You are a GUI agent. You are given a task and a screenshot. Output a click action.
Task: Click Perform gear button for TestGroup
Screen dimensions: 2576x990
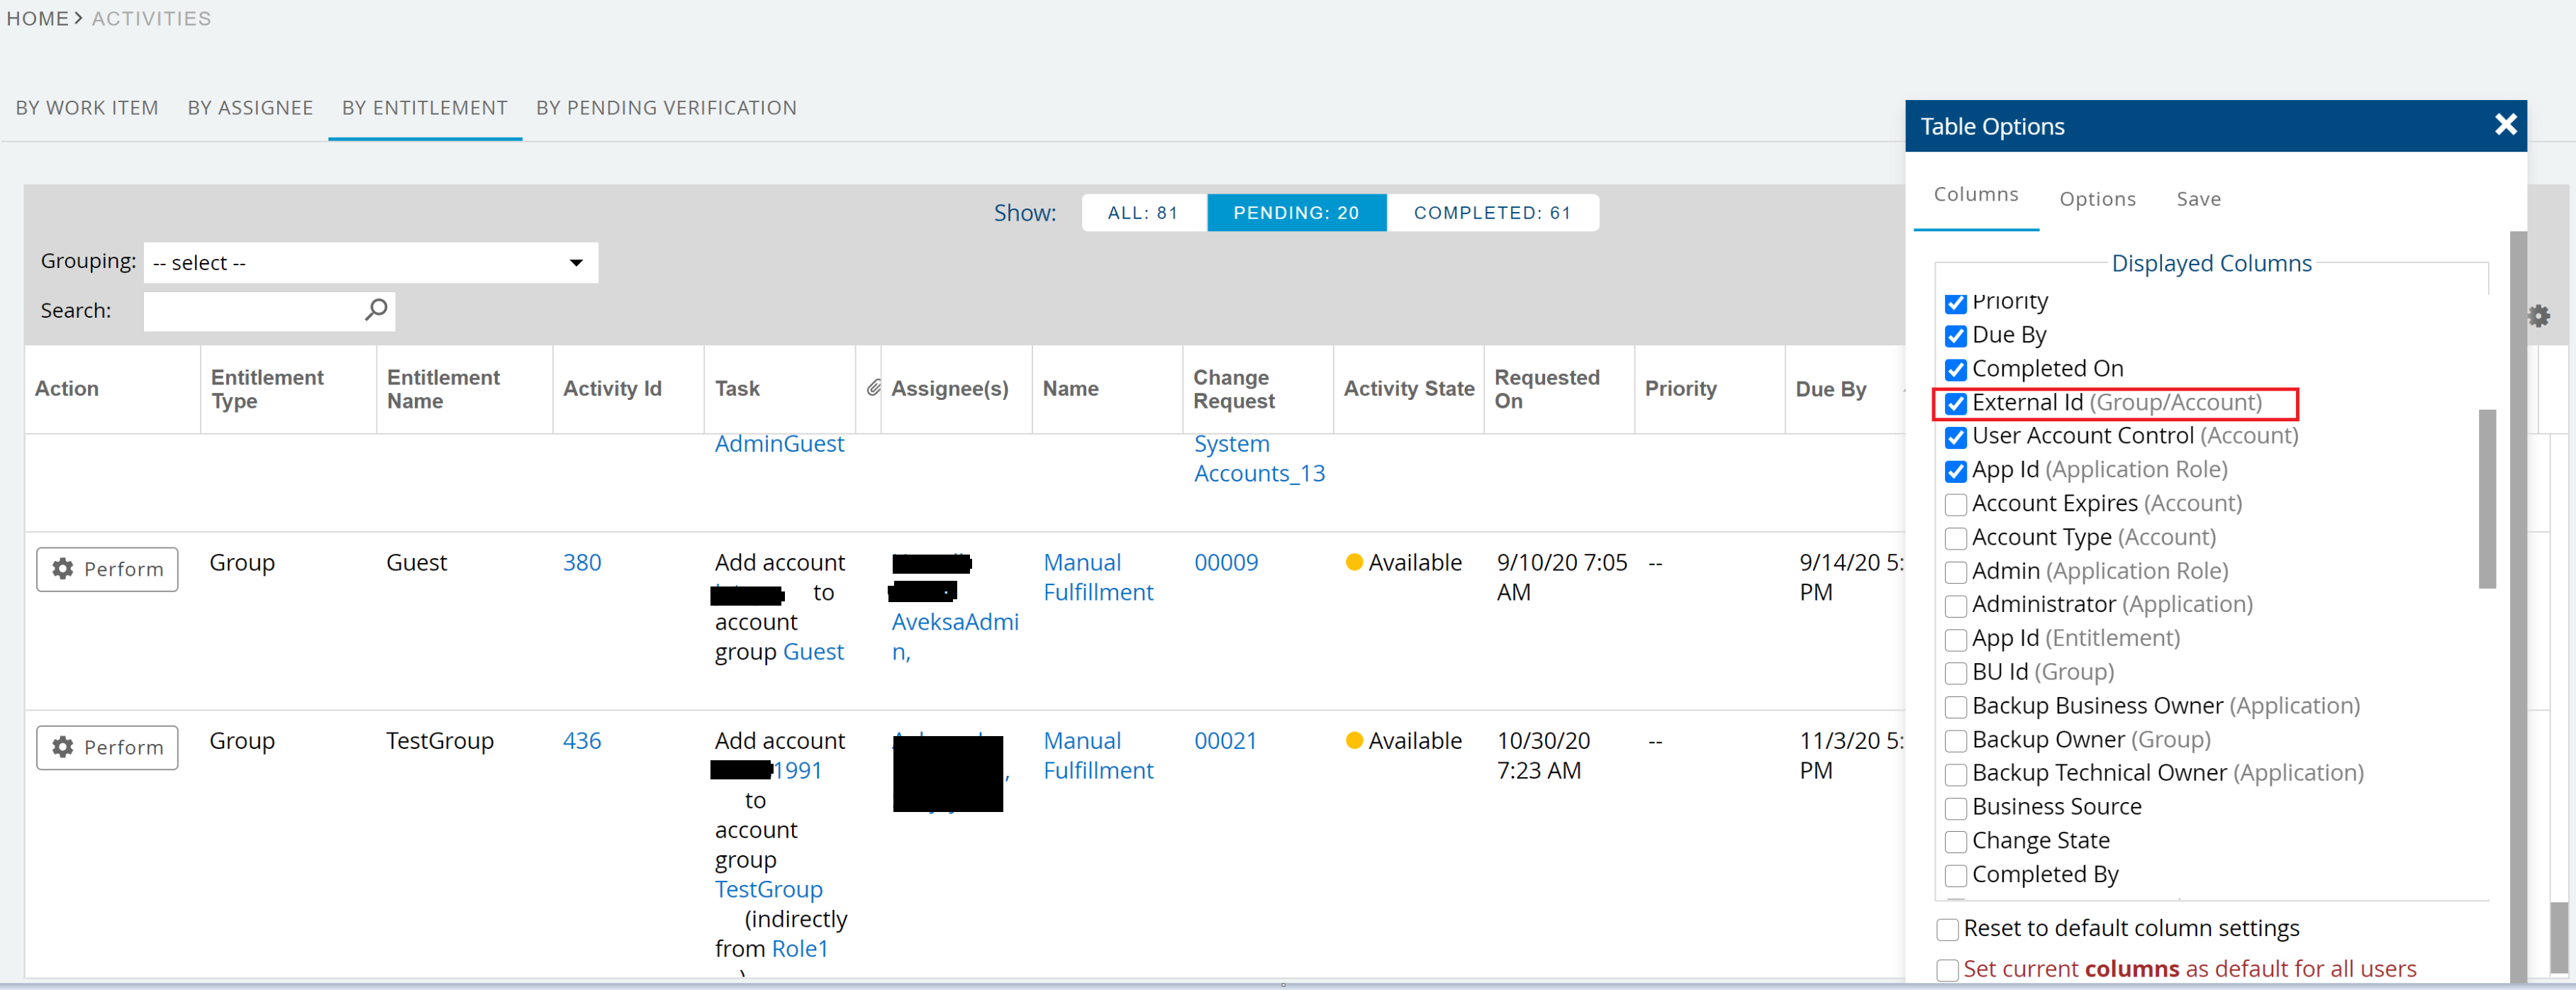pos(108,747)
